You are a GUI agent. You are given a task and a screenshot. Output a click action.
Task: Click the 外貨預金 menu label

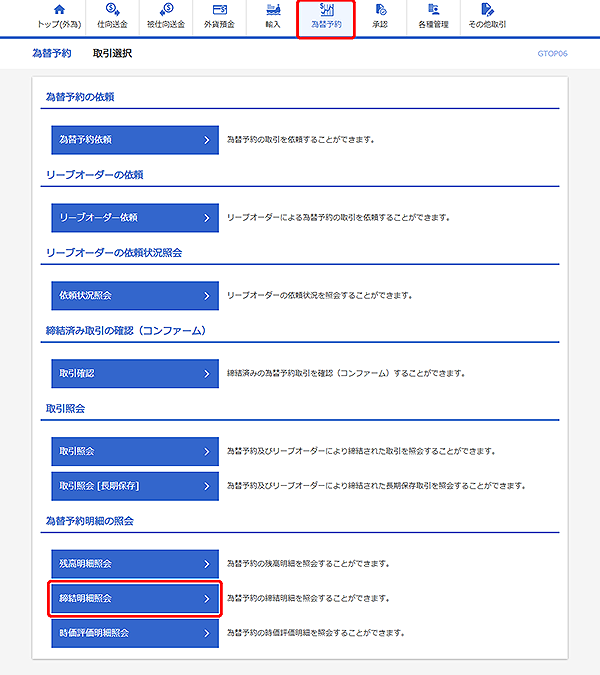pos(220,25)
